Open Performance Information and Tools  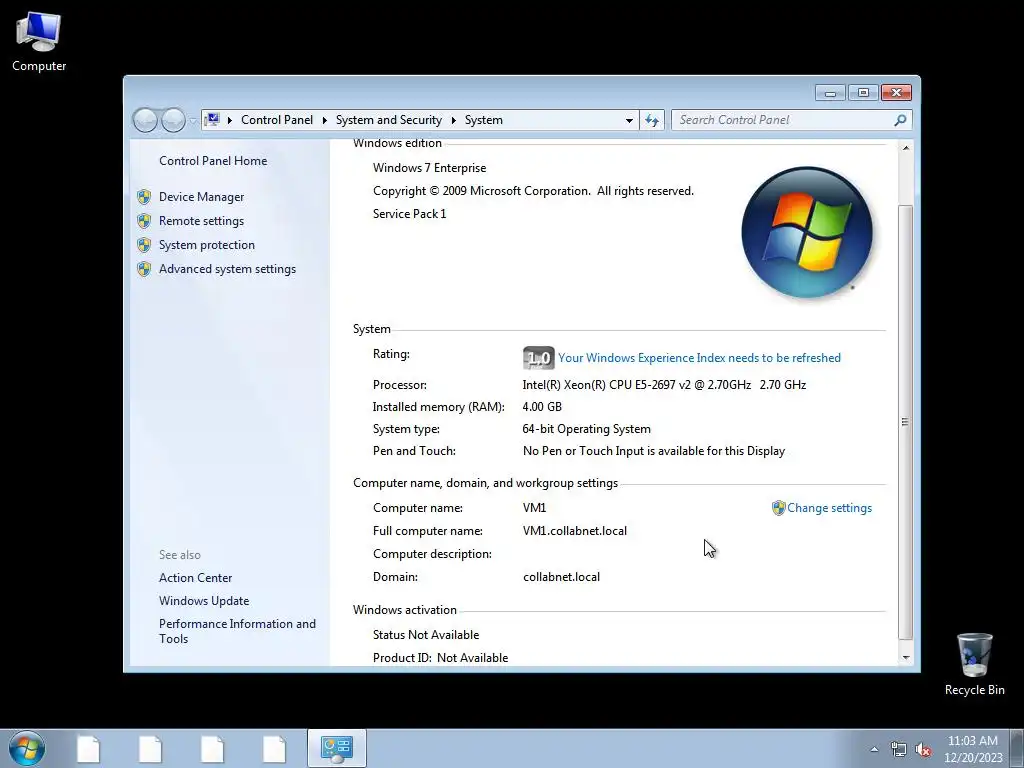tap(237, 632)
